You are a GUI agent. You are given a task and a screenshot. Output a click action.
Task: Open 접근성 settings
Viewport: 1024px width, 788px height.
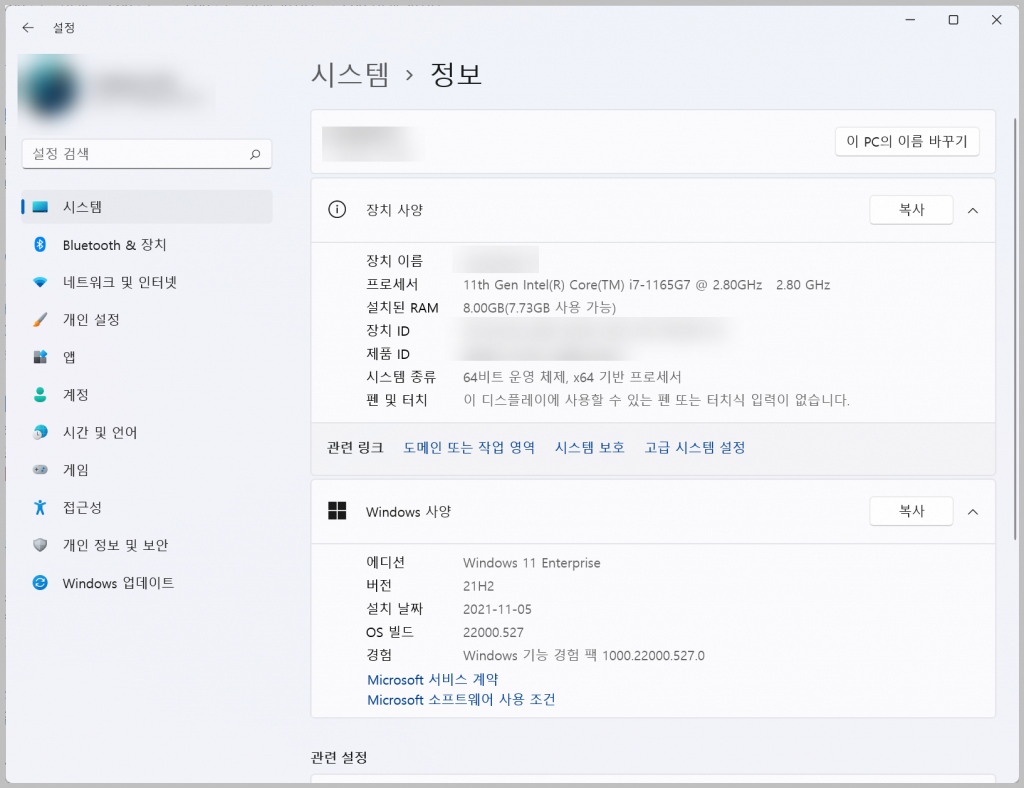pyautogui.click(x=147, y=507)
